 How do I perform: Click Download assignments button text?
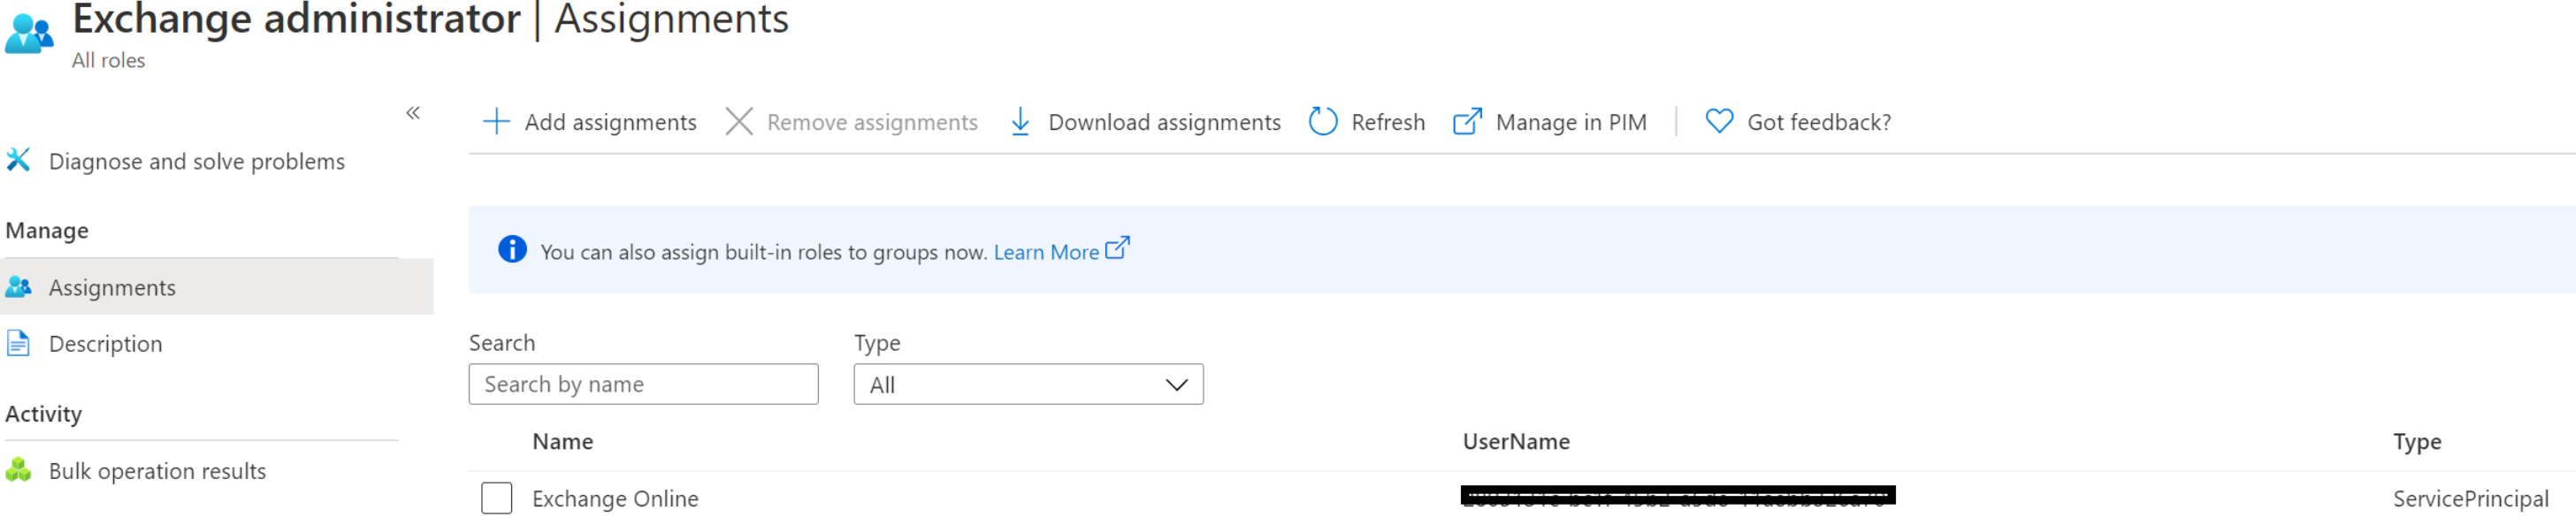pos(1164,122)
